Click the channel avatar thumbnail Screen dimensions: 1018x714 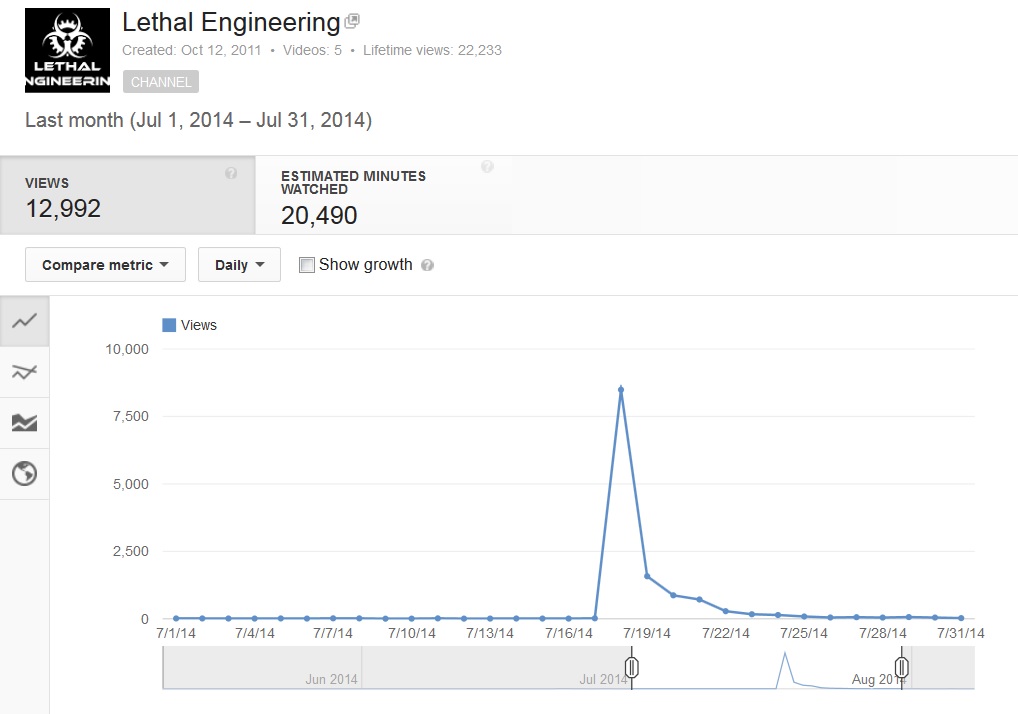tap(67, 50)
